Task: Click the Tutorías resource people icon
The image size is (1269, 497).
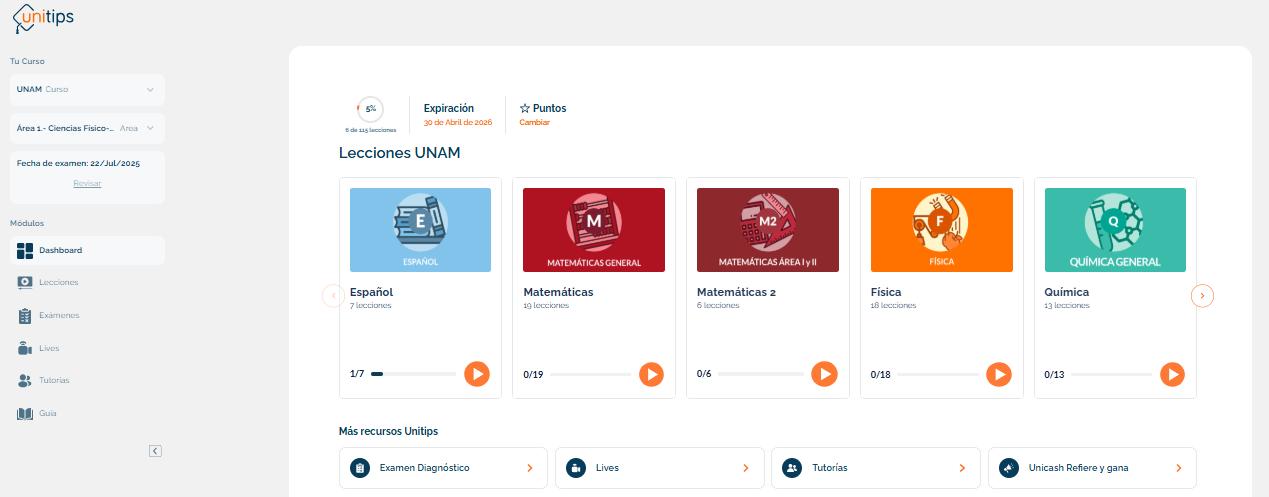Action: click(792, 468)
